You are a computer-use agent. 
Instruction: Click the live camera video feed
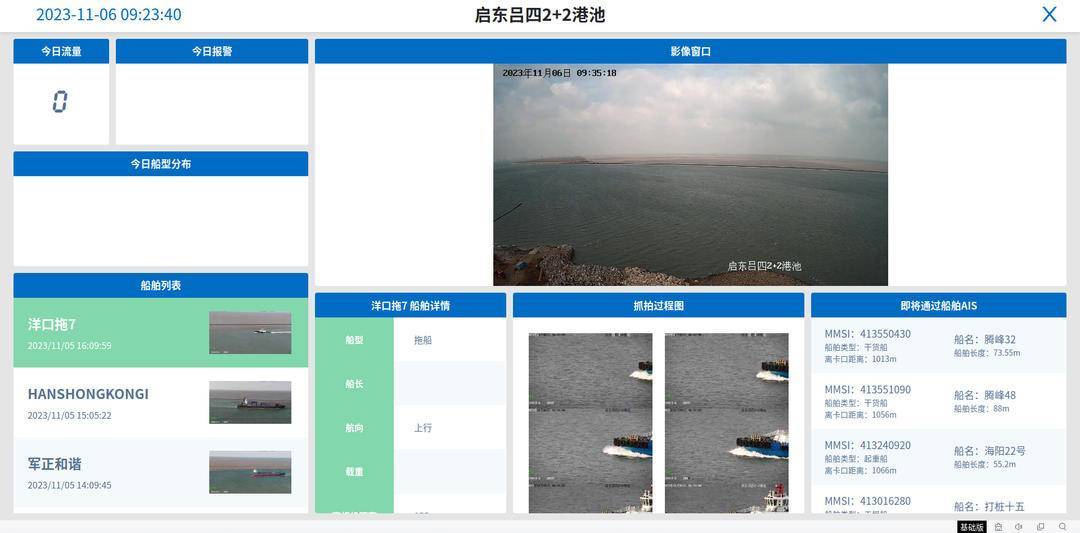tap(690, 175)
